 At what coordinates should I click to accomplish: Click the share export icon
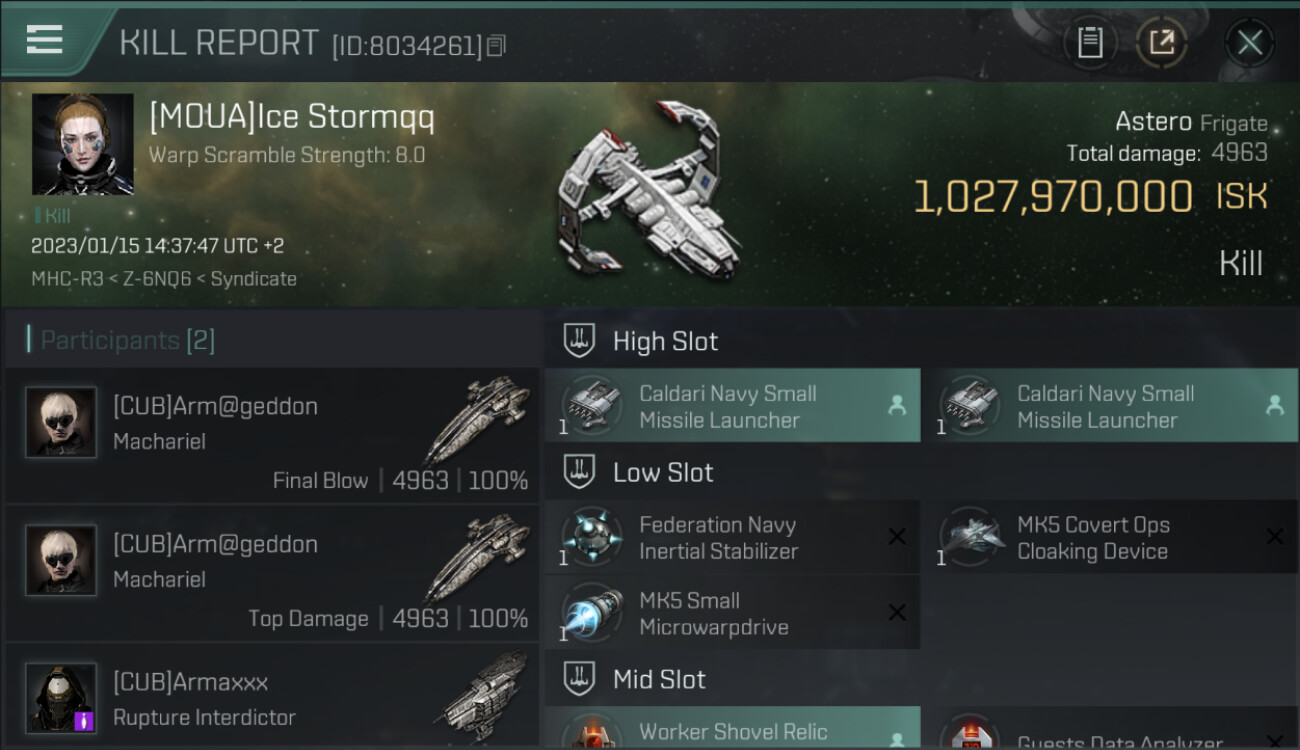(x=1161, y=42)
